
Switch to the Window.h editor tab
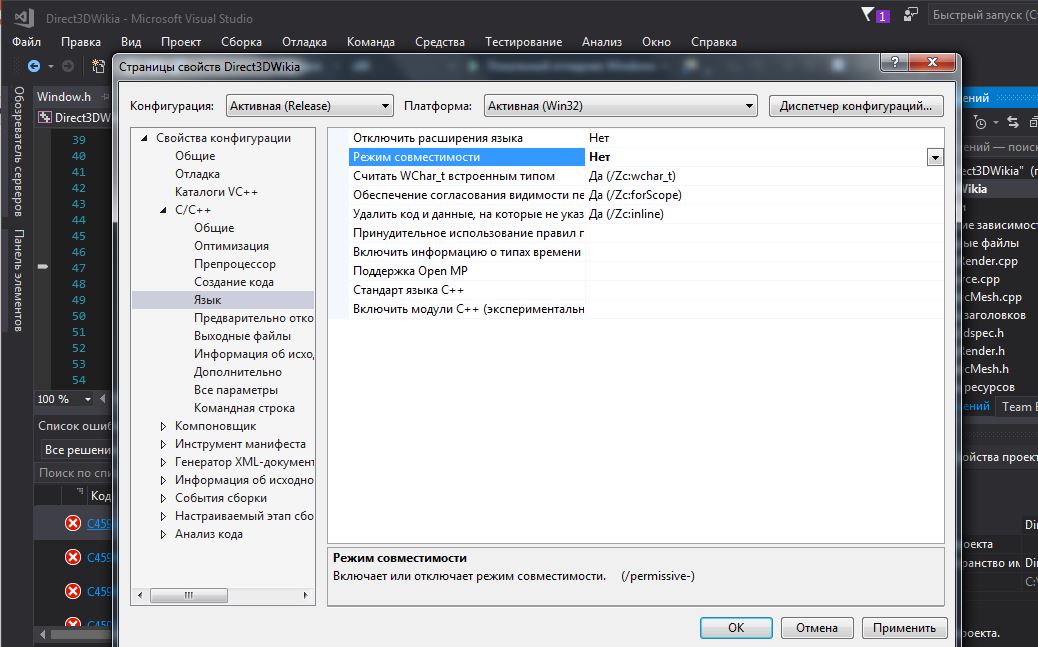(x=64, y=97)
